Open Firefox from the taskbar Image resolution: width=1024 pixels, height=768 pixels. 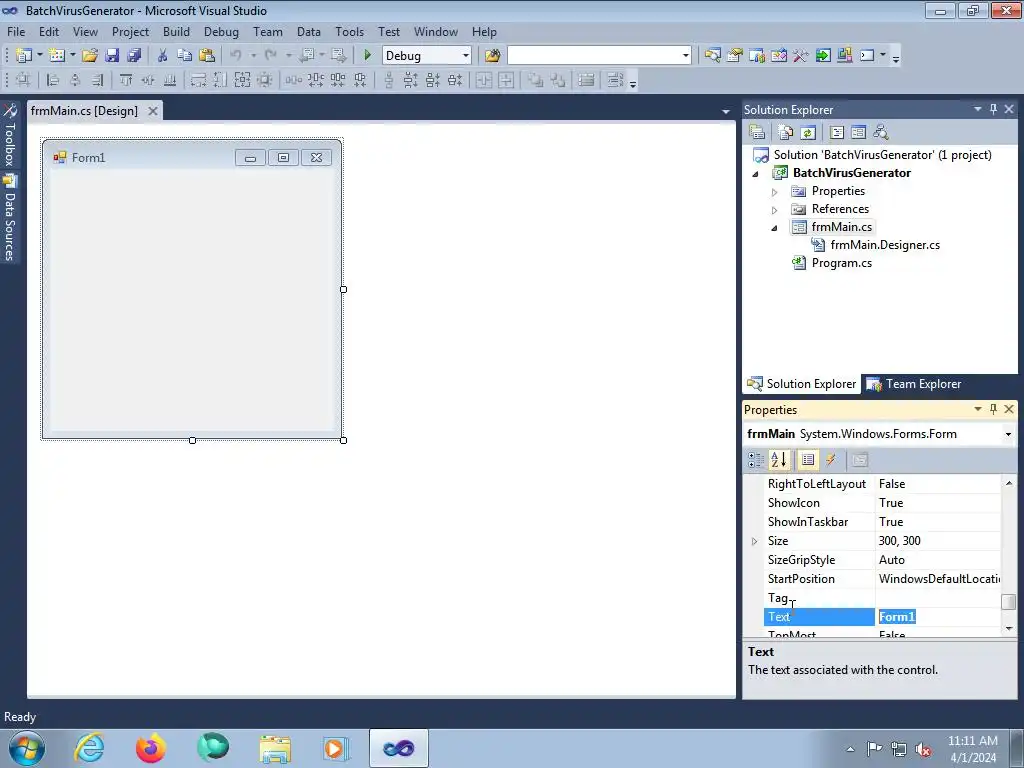[x=150, y=748]
